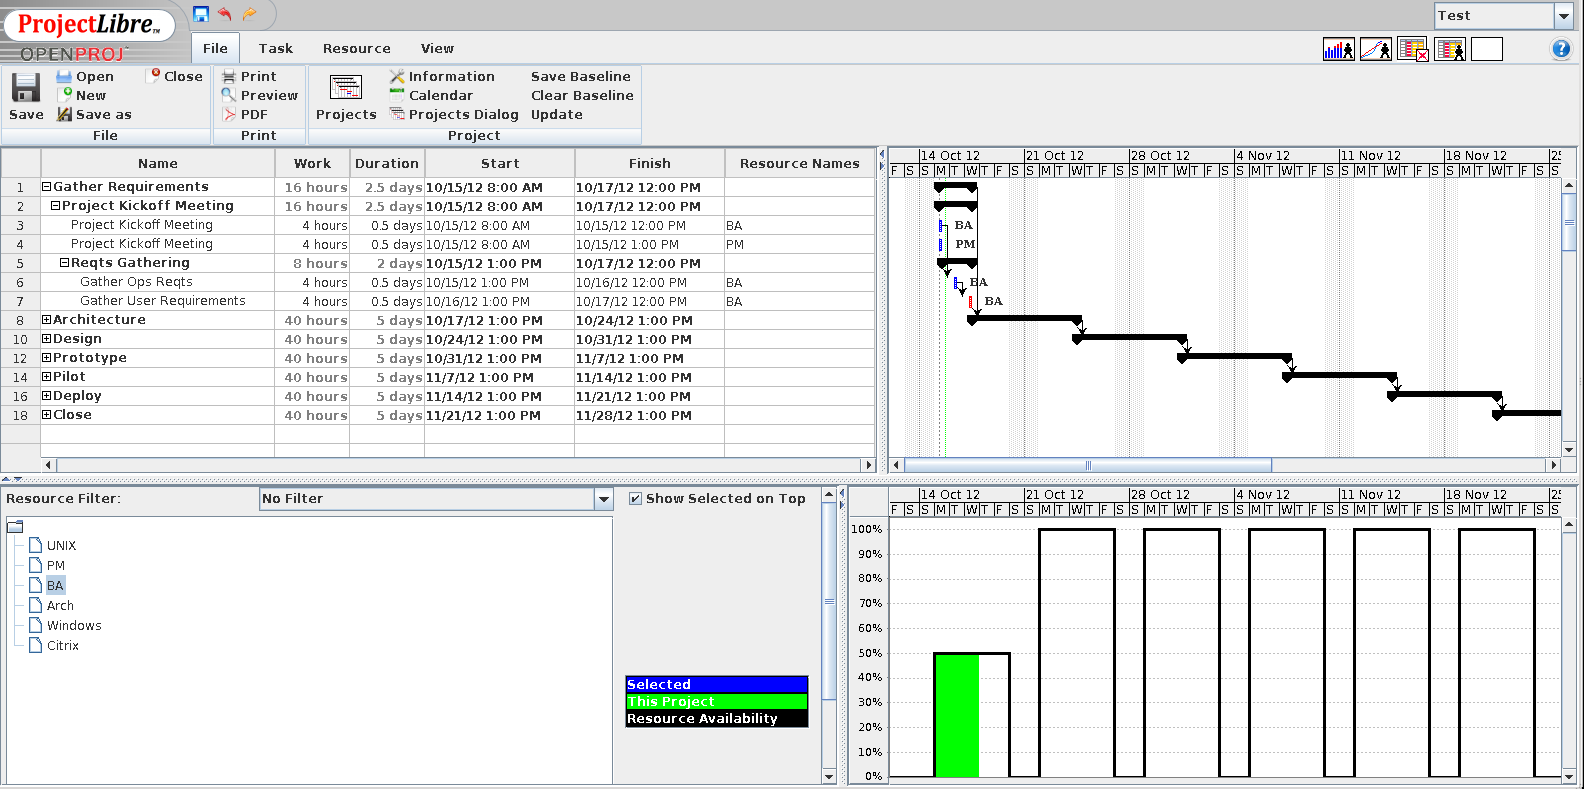Open the Help question mark
This screenshot has height=789, width=1584.
(1561, 49)
